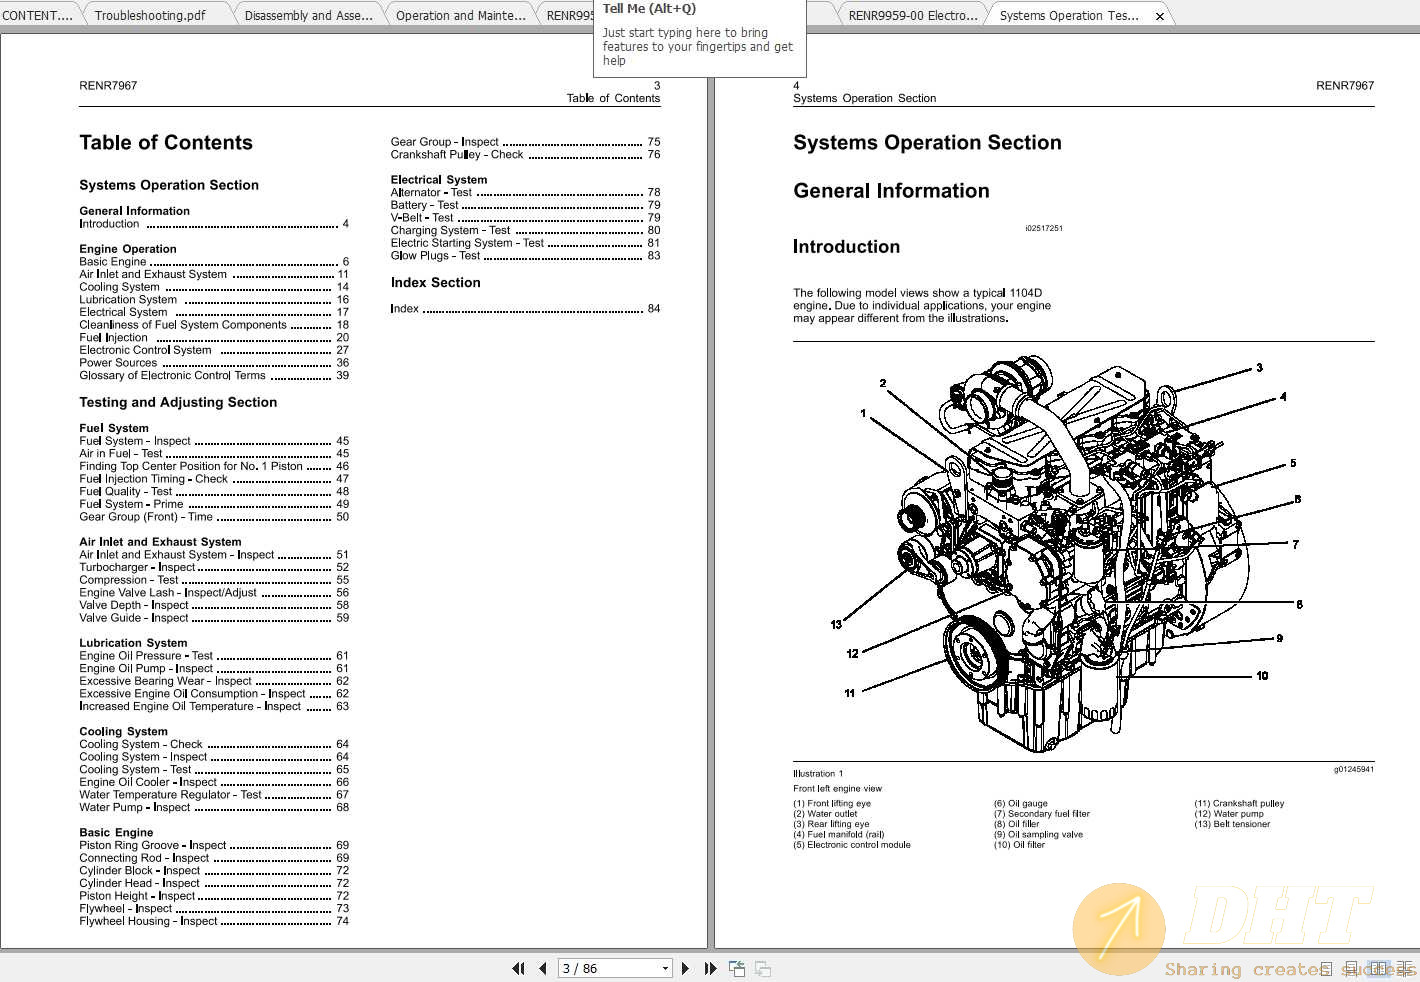Close the Systems Operation Tes tab
Screen dimensions: 1420x982
click(x=1159, y=14)
